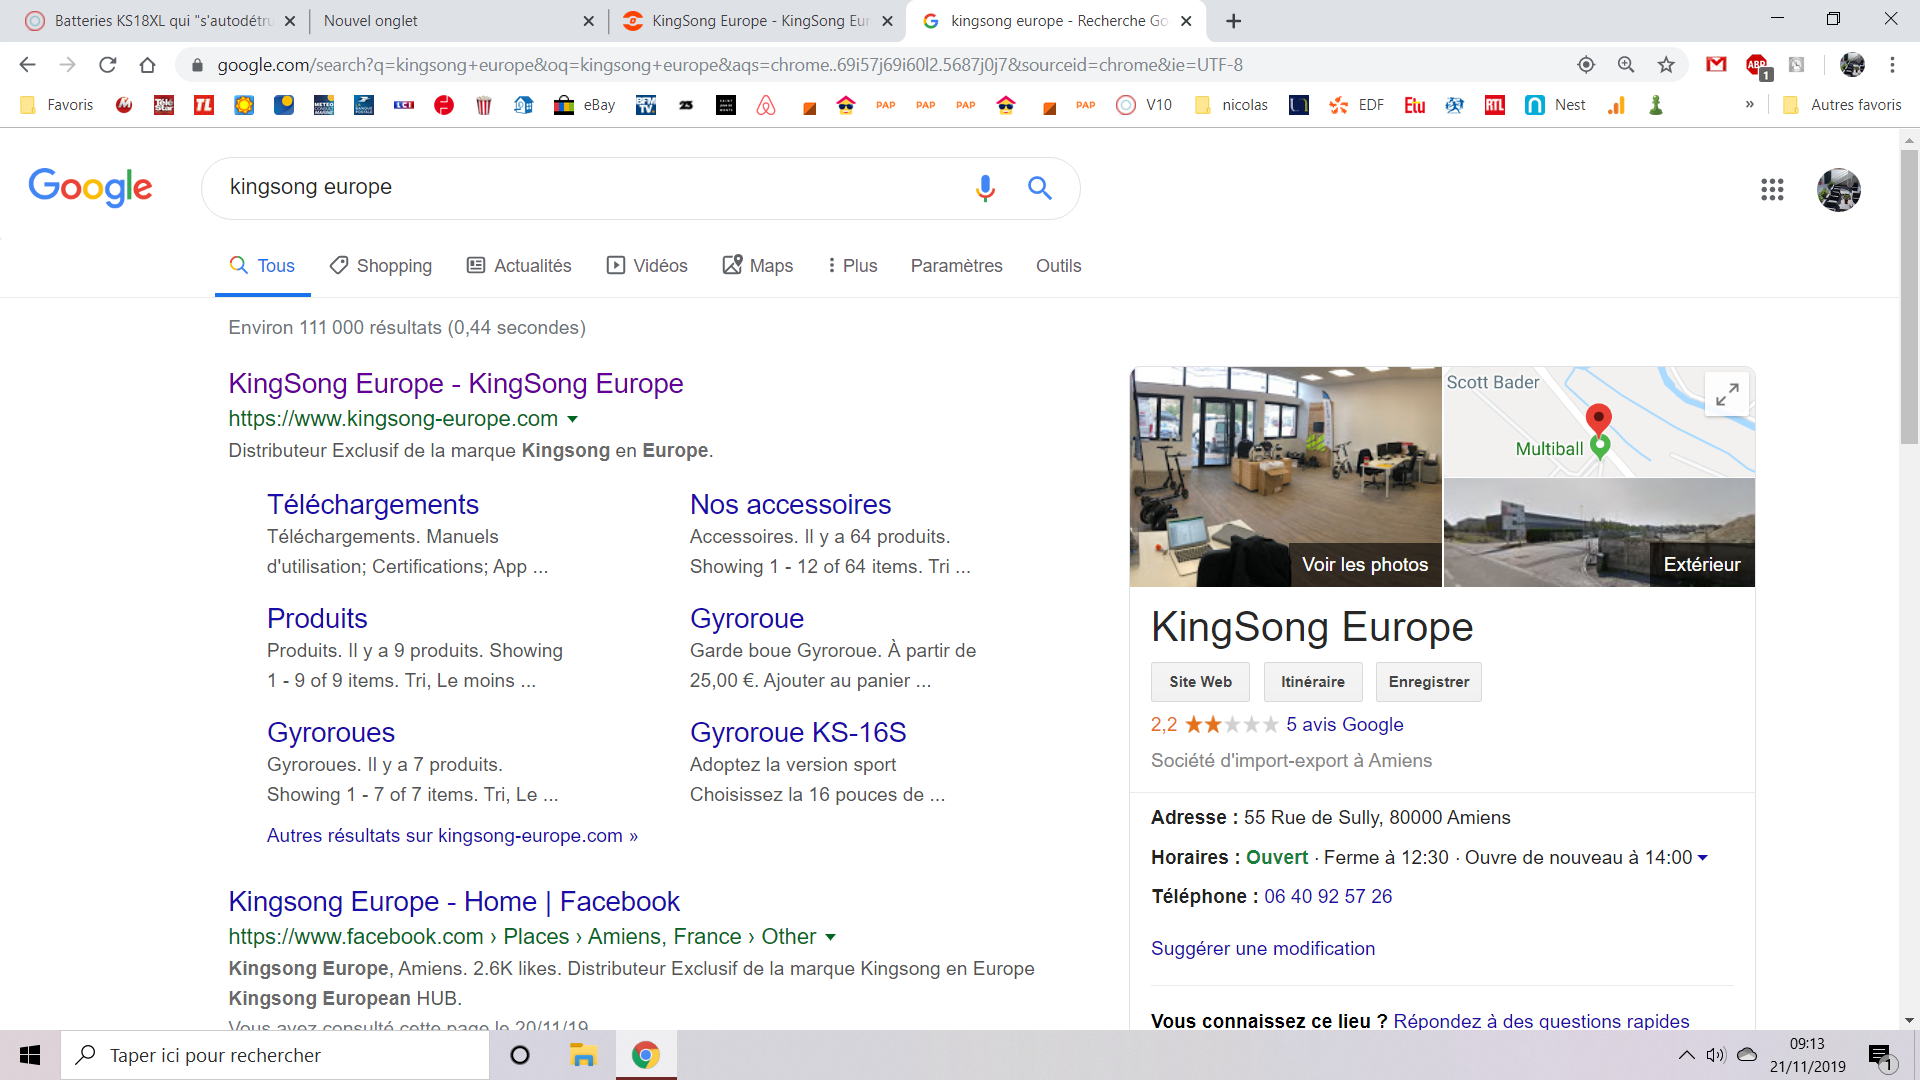Show hidden bookmarks with the chevron

point(1749,105)
